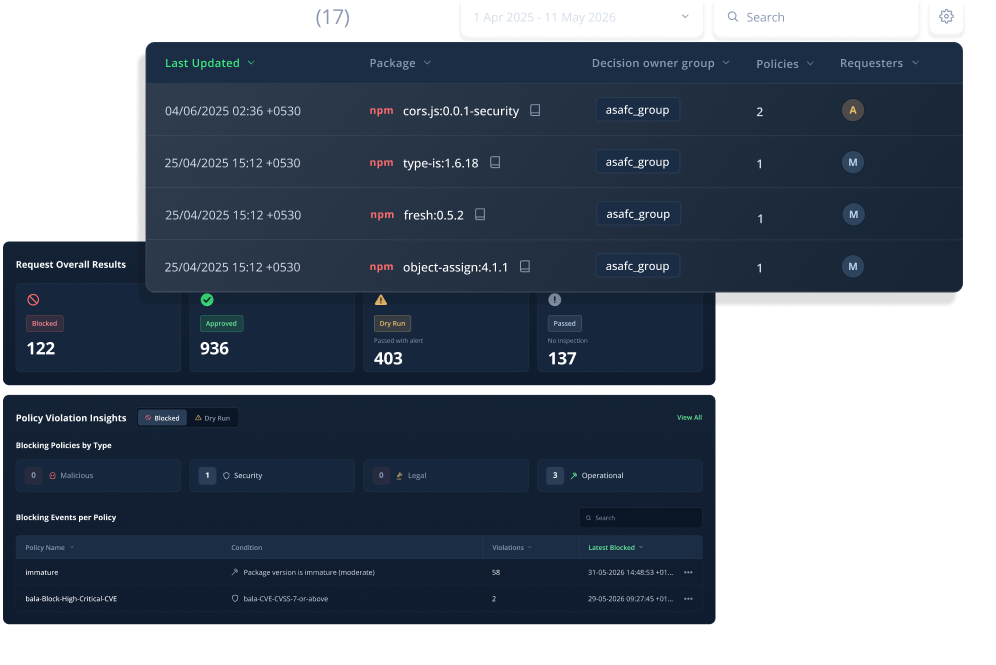This screenshot has width=996, height=665.
Task: Click package name type-is:1.6.18
Action: [440, 163]
